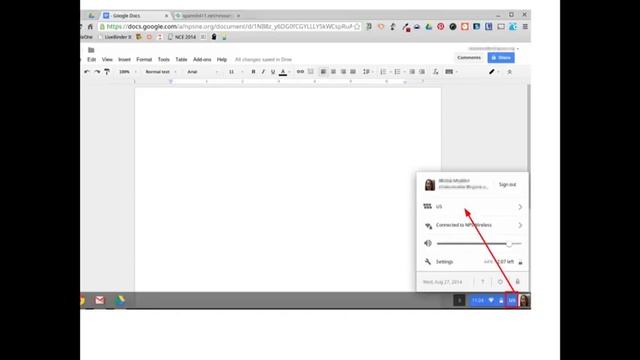Click Sign out in the tray
This screenshot has width=640, height=360.
point(507,184)
